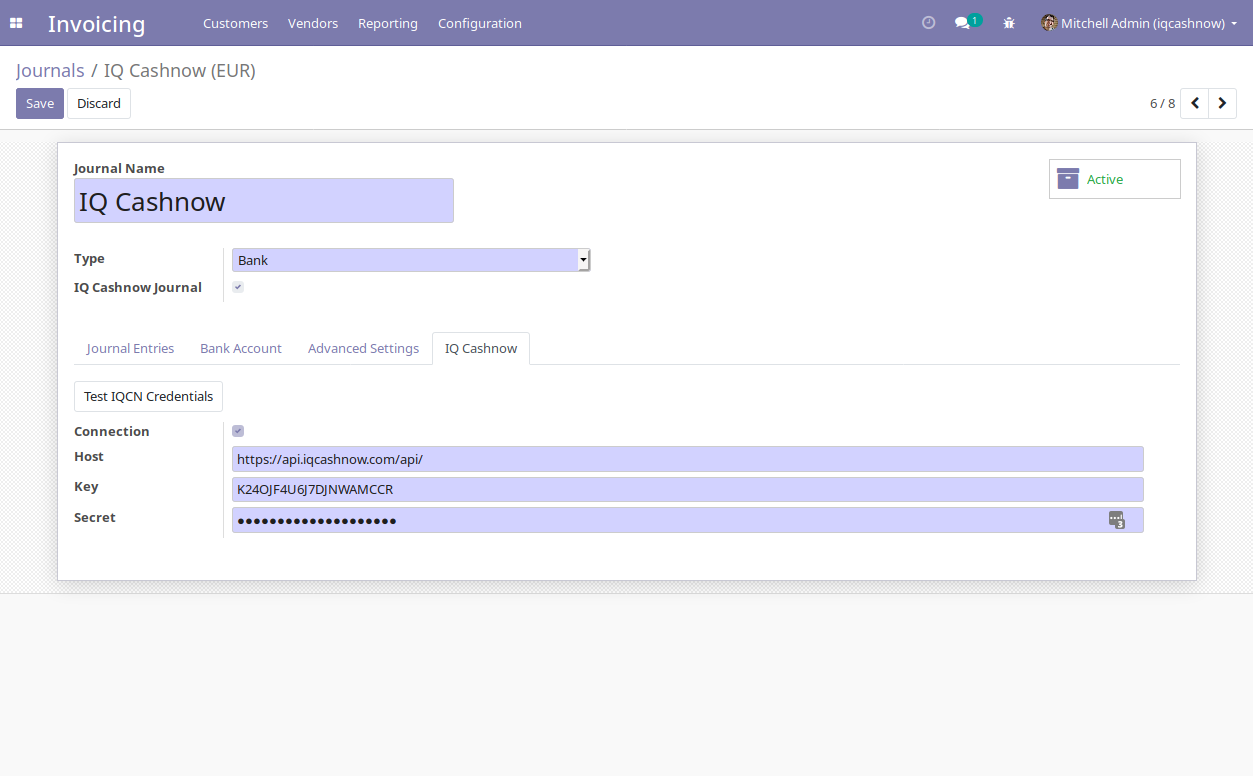The height and width of the screenshot is (776, 1253).
Task: Open the Type dropdown showing Bank
Action: (411, 260)
